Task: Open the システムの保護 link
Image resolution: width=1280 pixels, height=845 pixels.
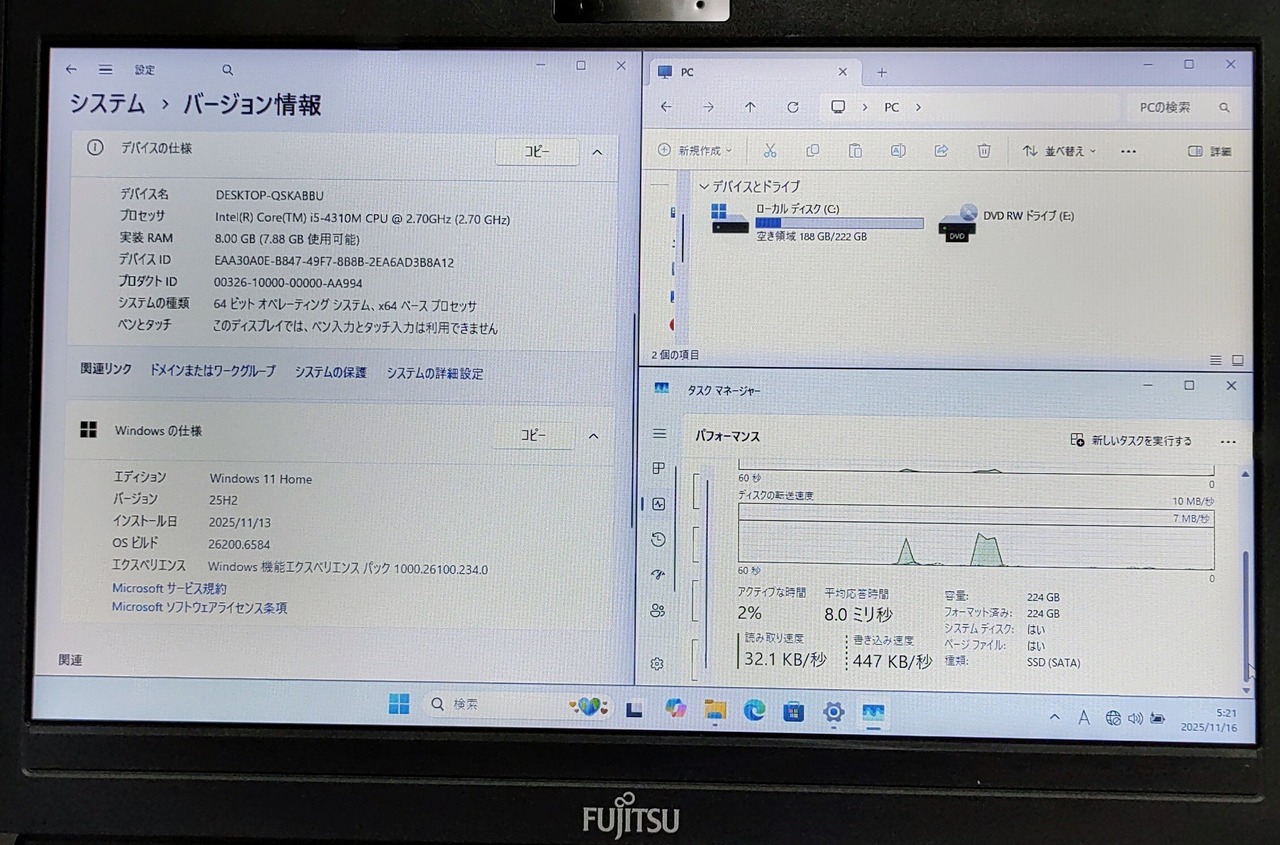Action: pyautogui.click(x=330, y=372)
